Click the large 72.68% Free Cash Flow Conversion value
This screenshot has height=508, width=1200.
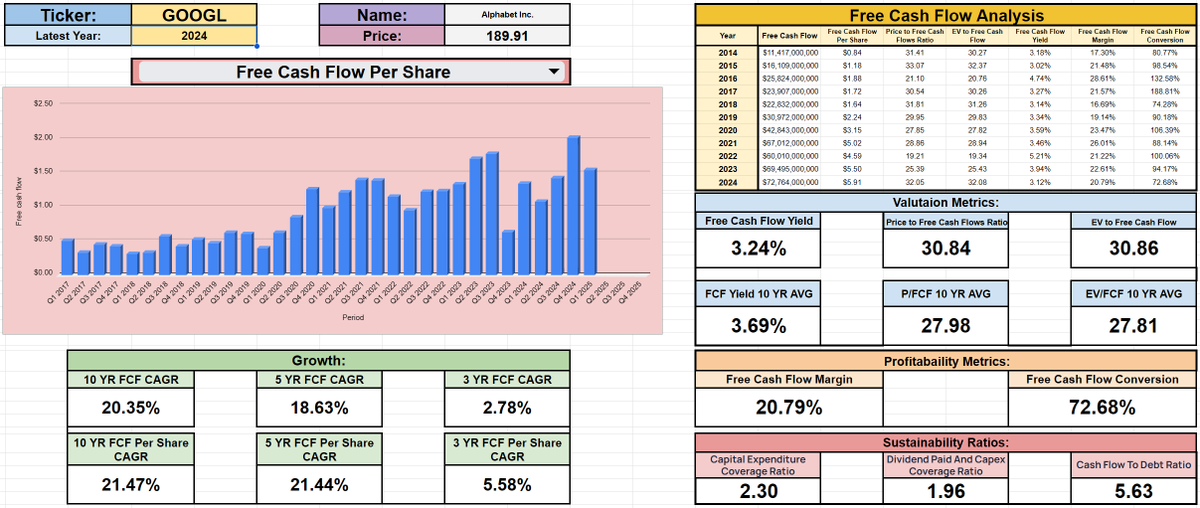tap(1102, 407)
